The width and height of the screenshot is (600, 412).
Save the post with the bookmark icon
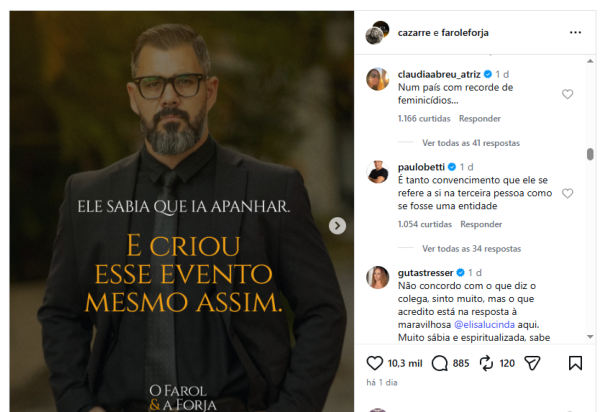[575, 363]
